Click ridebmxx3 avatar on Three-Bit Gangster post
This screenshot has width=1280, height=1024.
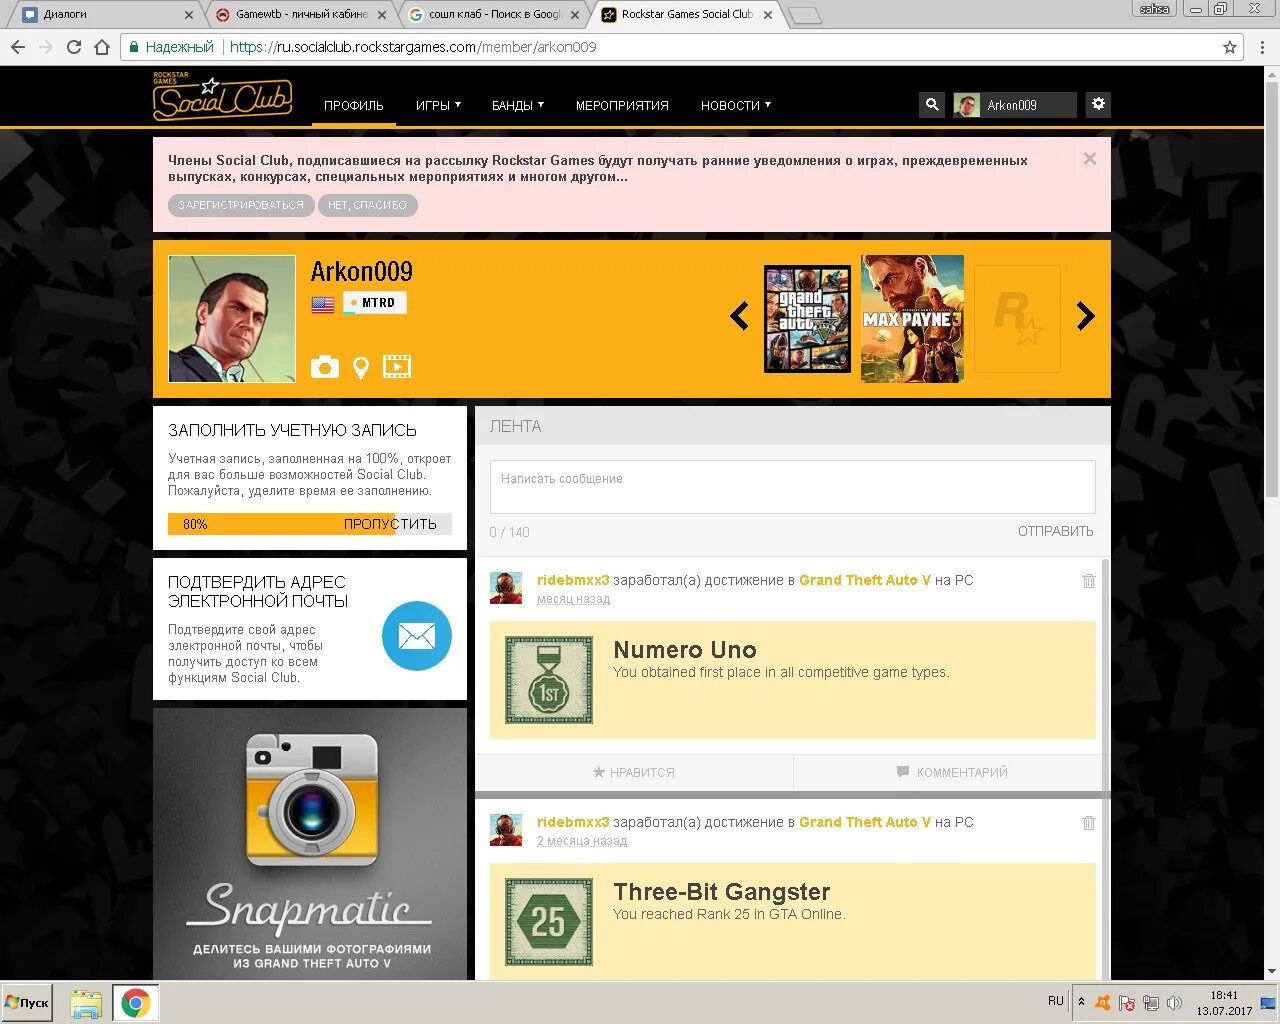[x=506, y=830]
